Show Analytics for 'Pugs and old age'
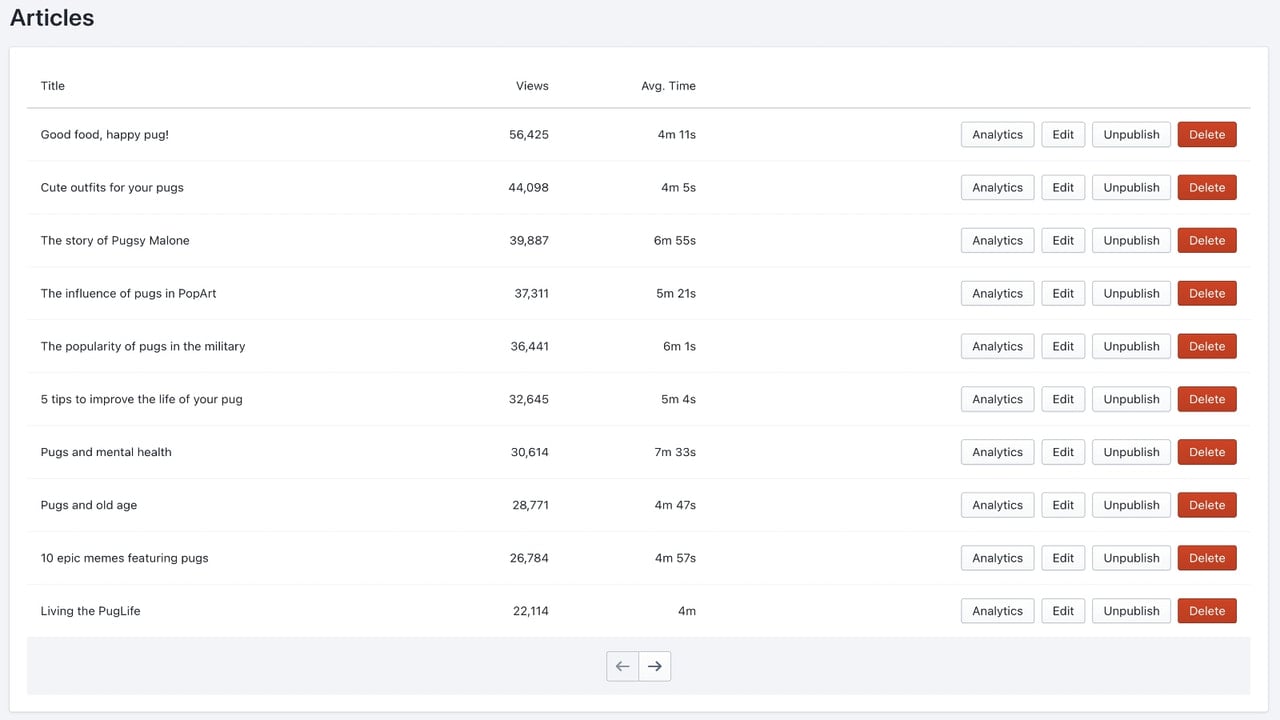Viewport: 1280px width, 720px height. tap(997, 506)
